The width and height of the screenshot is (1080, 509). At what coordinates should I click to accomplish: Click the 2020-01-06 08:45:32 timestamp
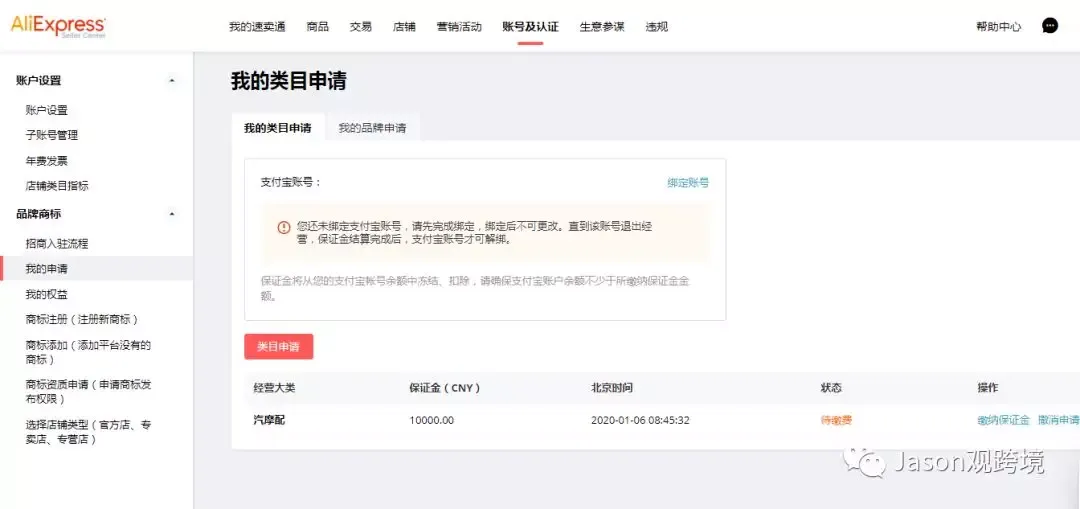[x=641, y=420]
